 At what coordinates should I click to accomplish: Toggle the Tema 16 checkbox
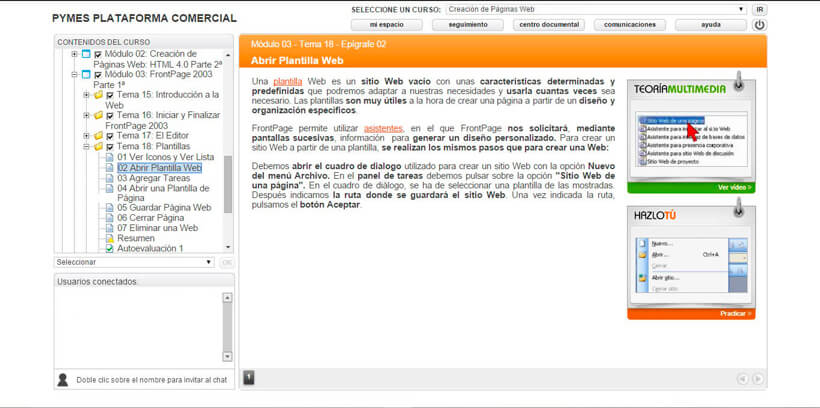click(x=109, y=116)
